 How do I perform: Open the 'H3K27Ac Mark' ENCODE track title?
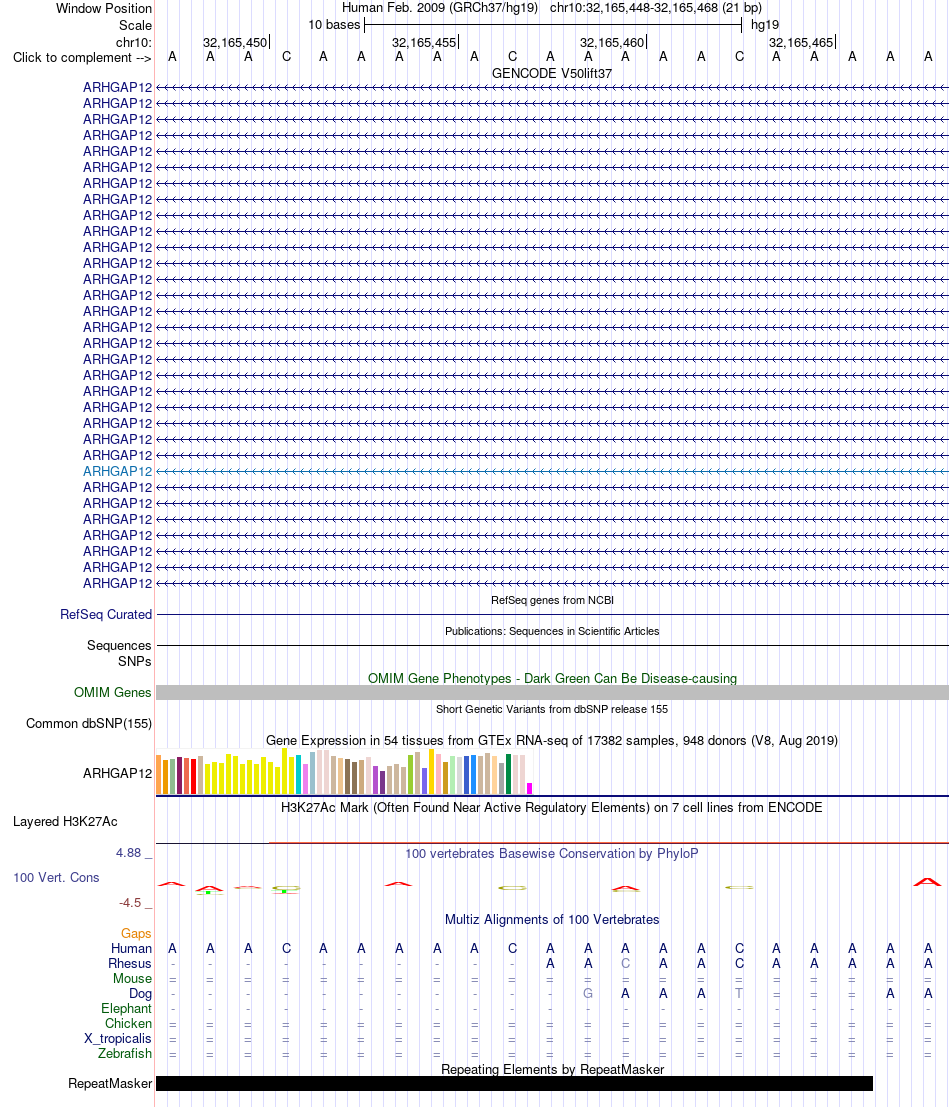tap(552, 808)
